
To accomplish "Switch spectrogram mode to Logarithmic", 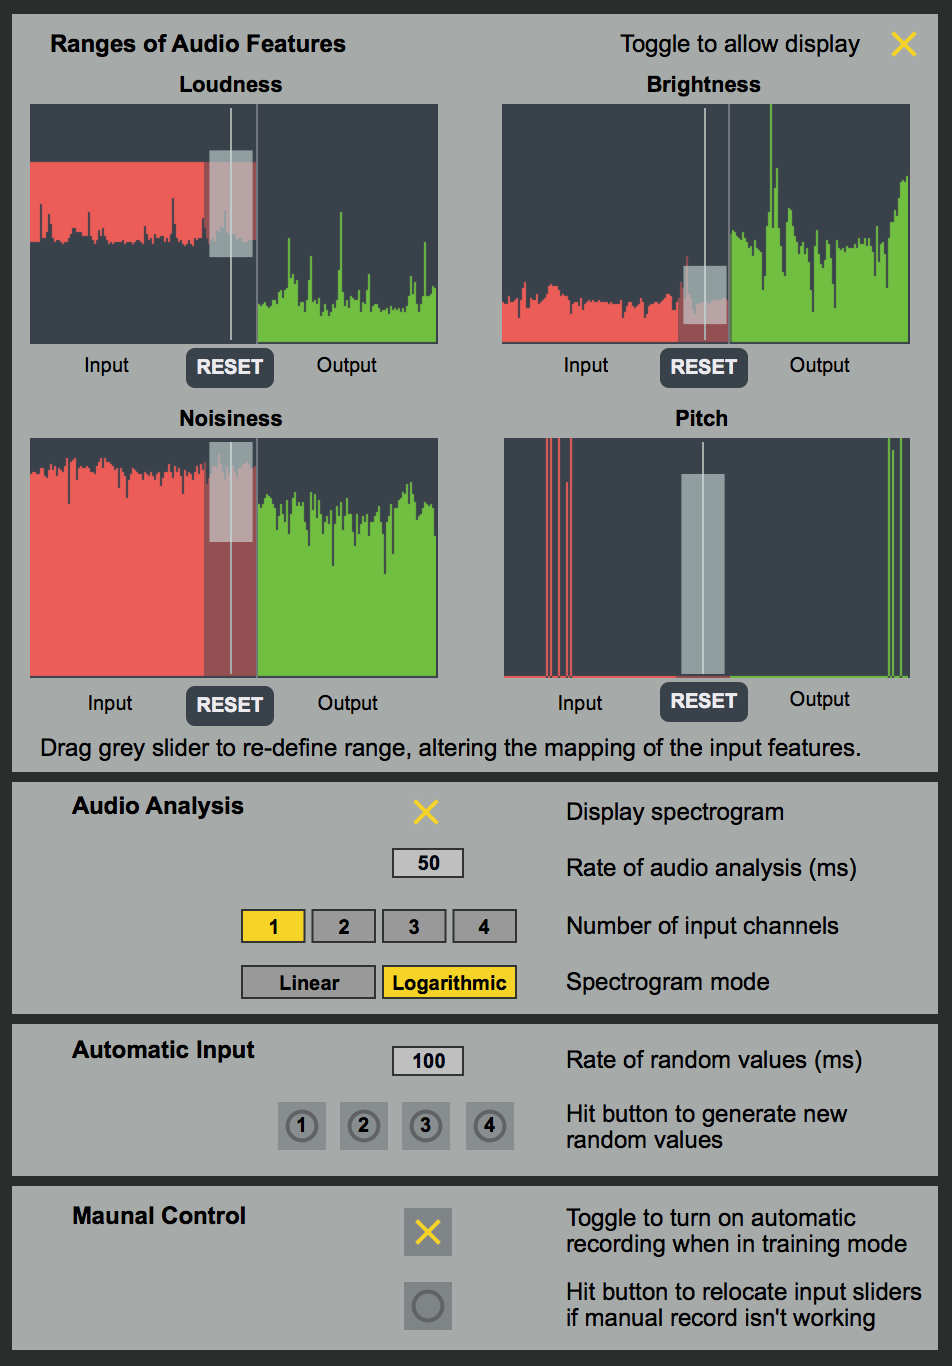I will coord(449,982).
